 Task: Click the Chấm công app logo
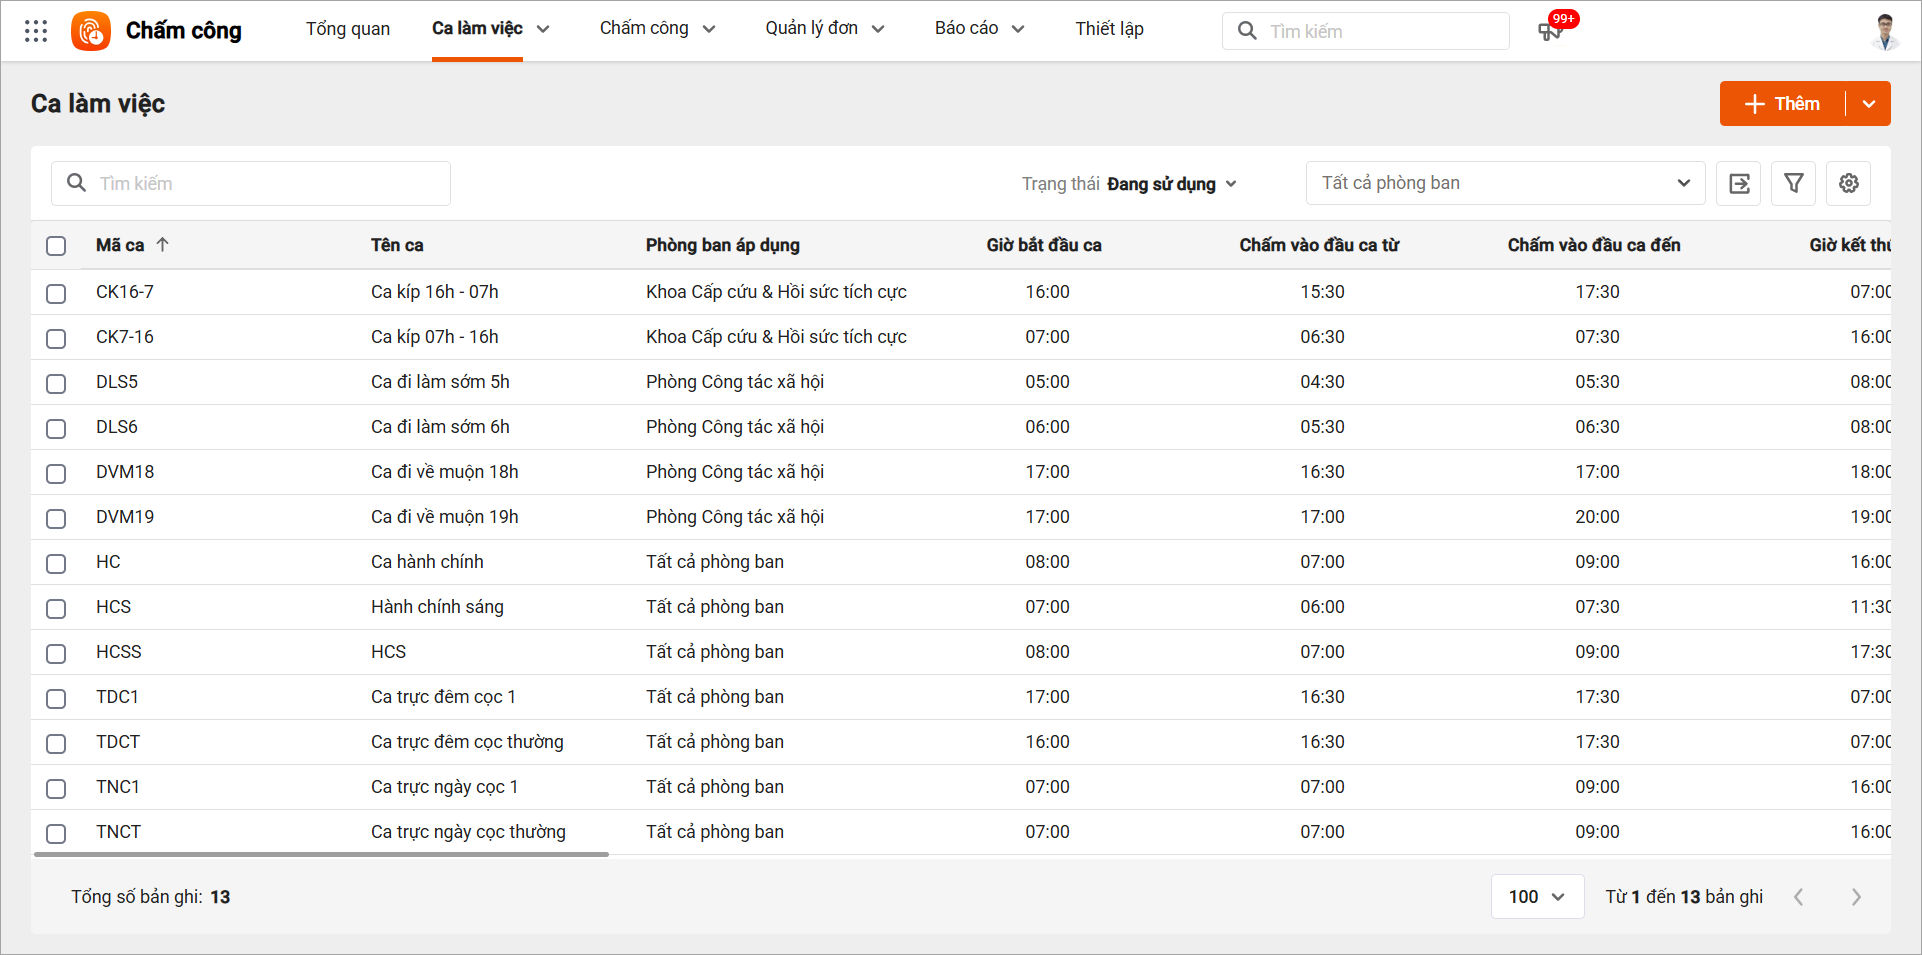coord(91,31)
